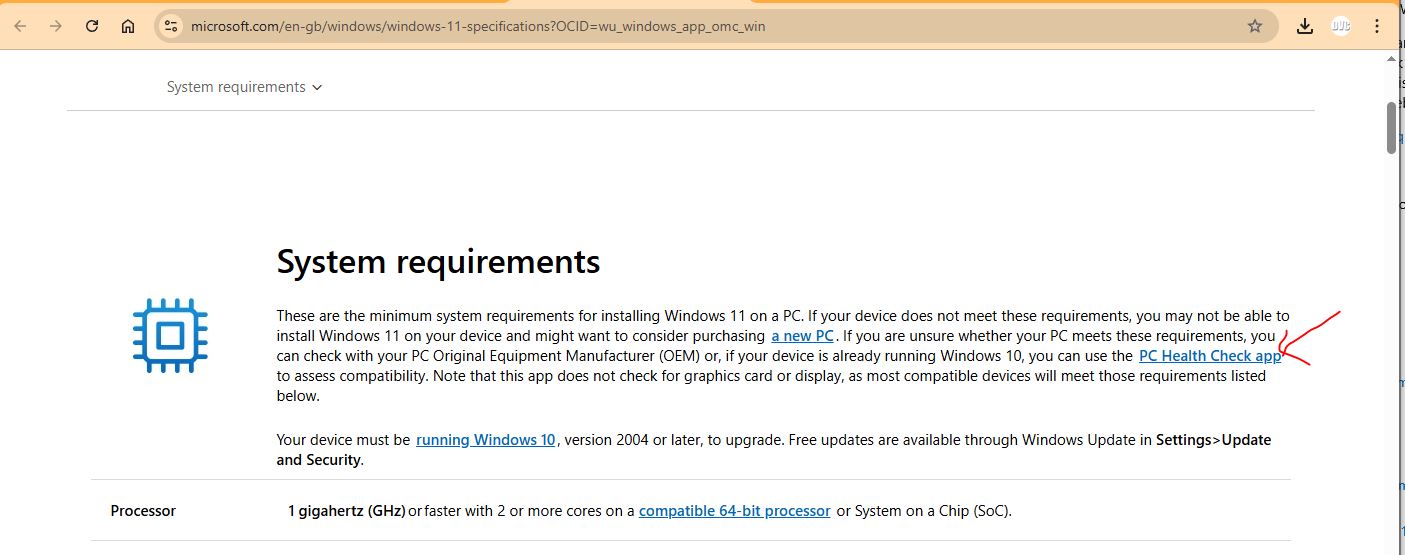
Task: Open the browser downloads icon
Action: pyautogui.click(x=1305, y=27)
